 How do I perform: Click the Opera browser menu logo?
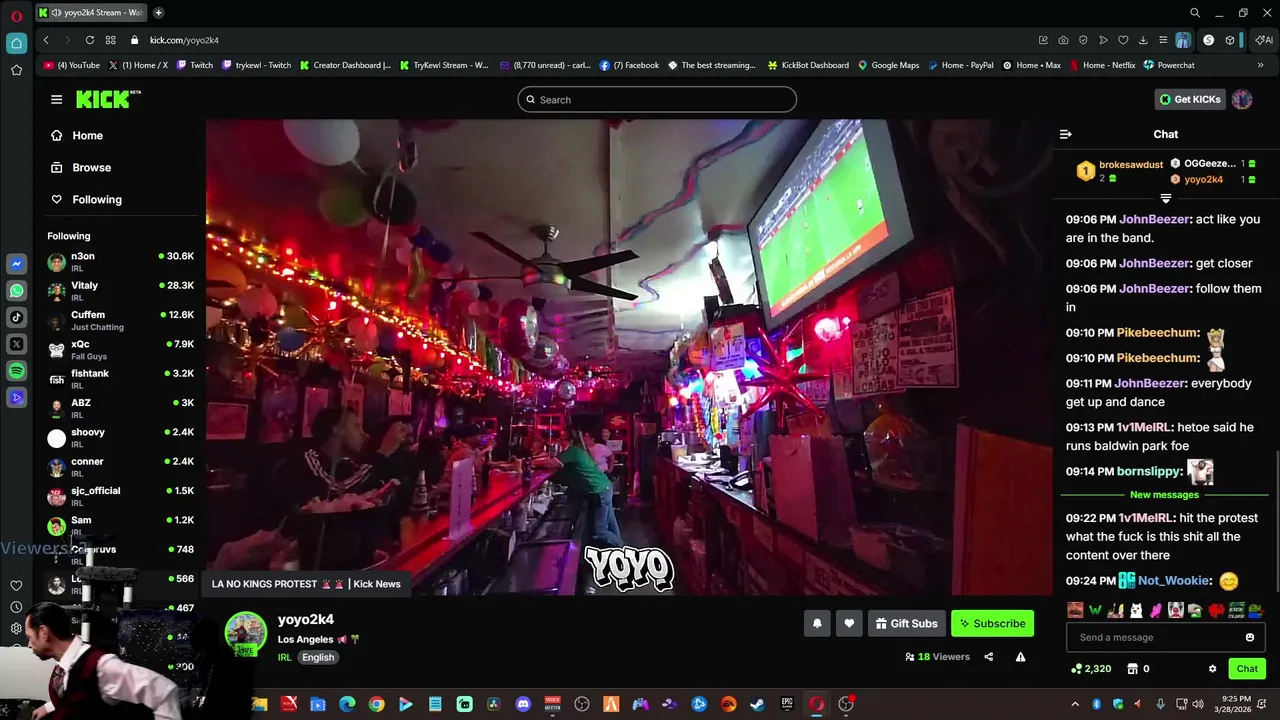tap(16, 15)
